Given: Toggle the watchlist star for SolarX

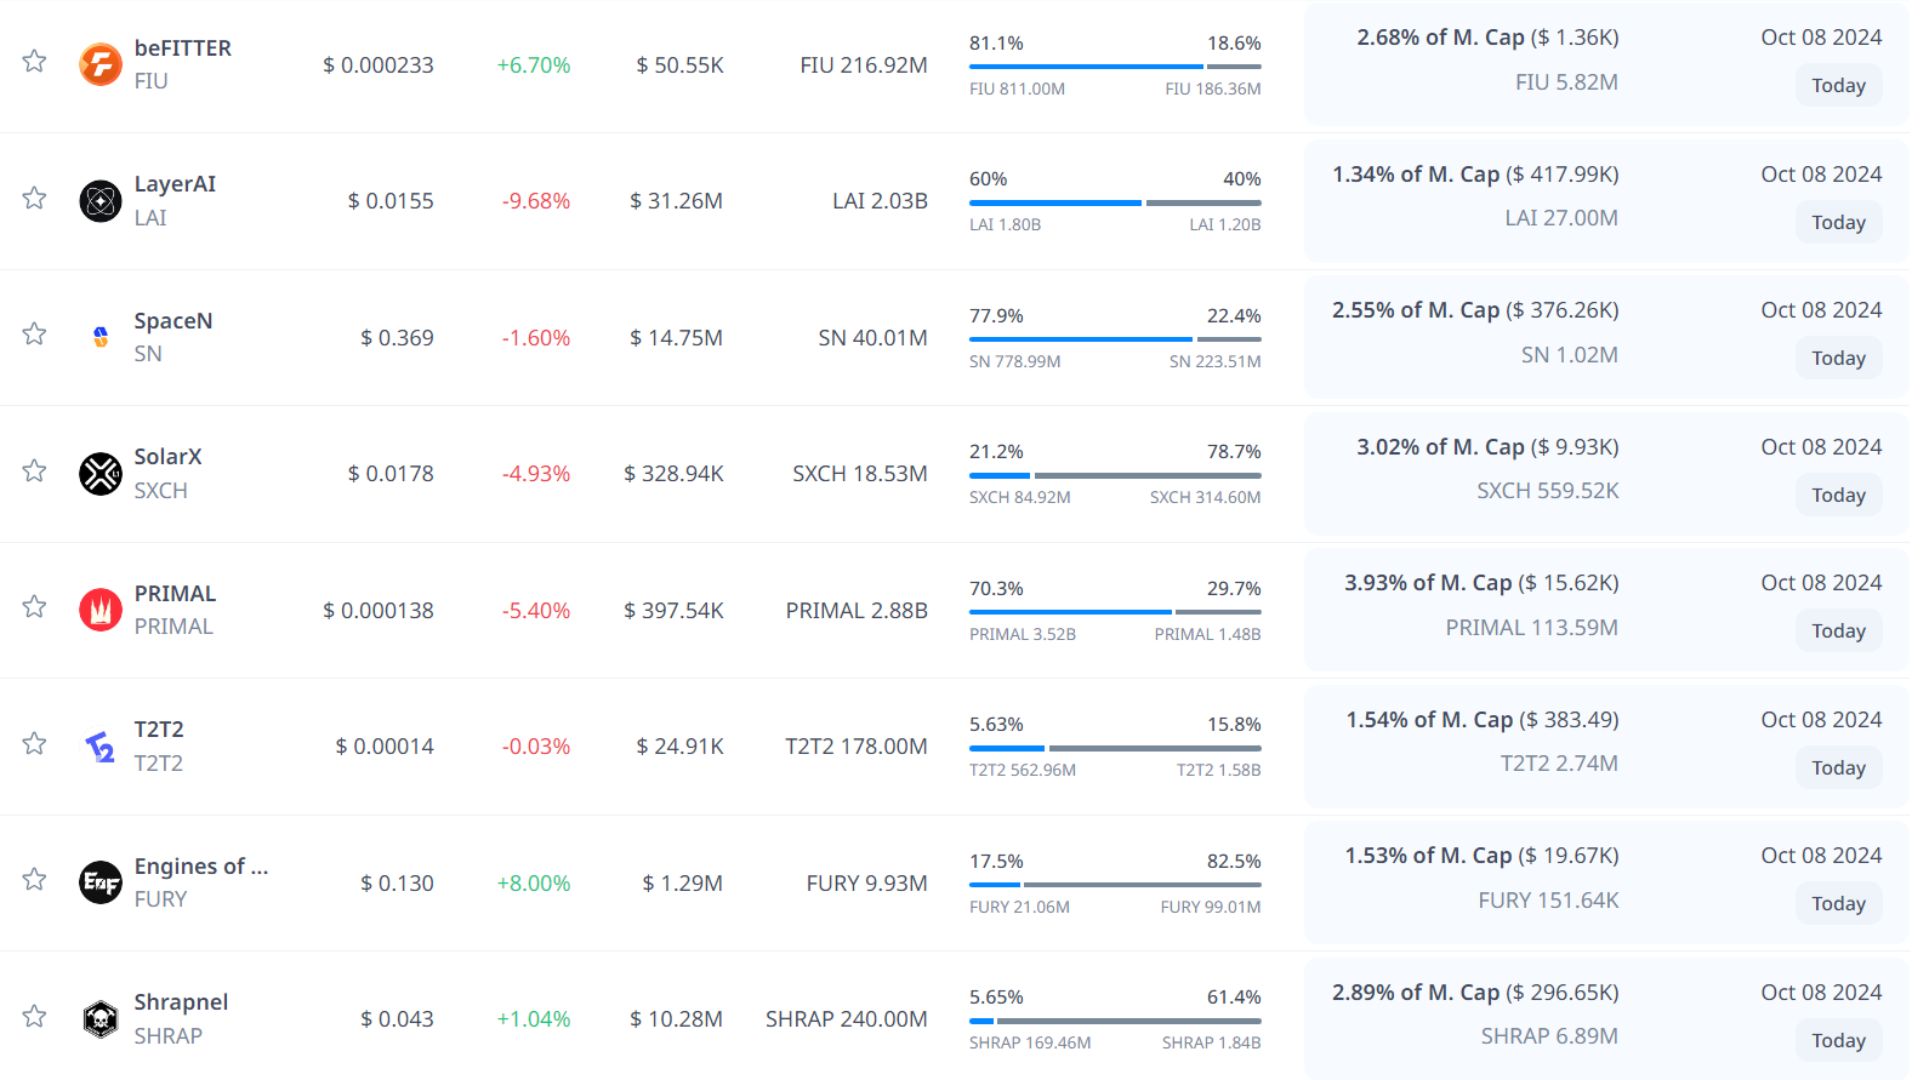Looking at the screenshot, I should point(34,471).
